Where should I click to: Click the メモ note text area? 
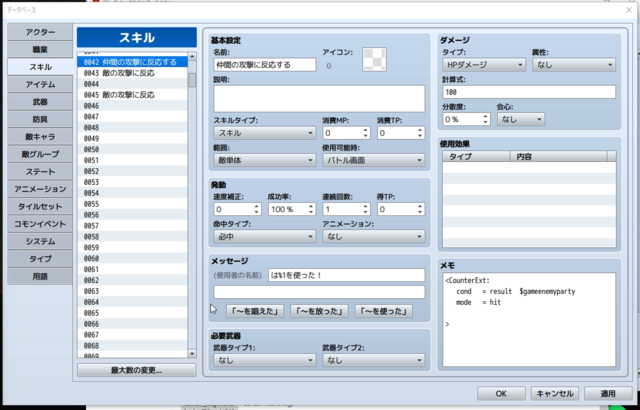529,319
